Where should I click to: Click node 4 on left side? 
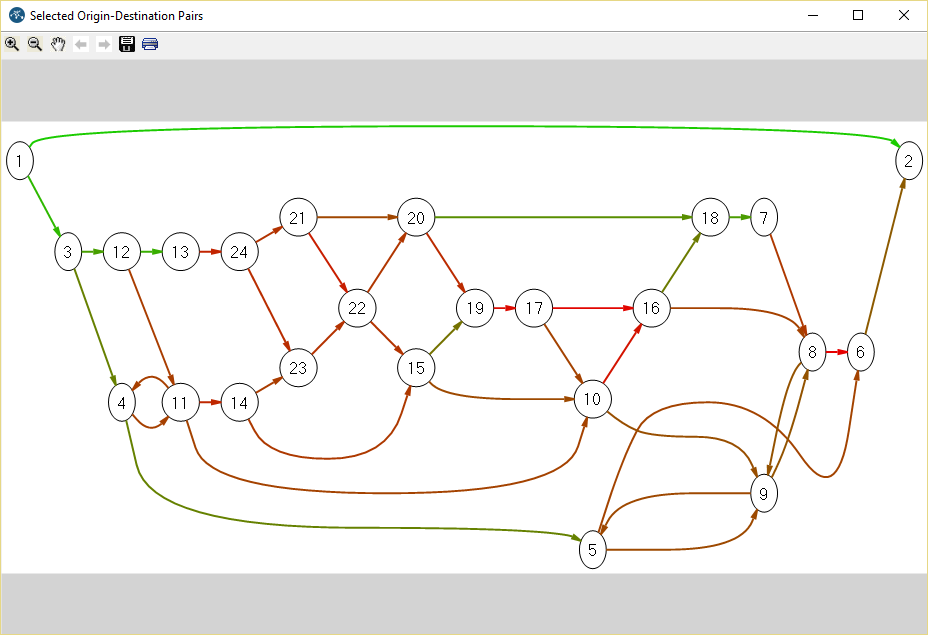coord(121,403)
